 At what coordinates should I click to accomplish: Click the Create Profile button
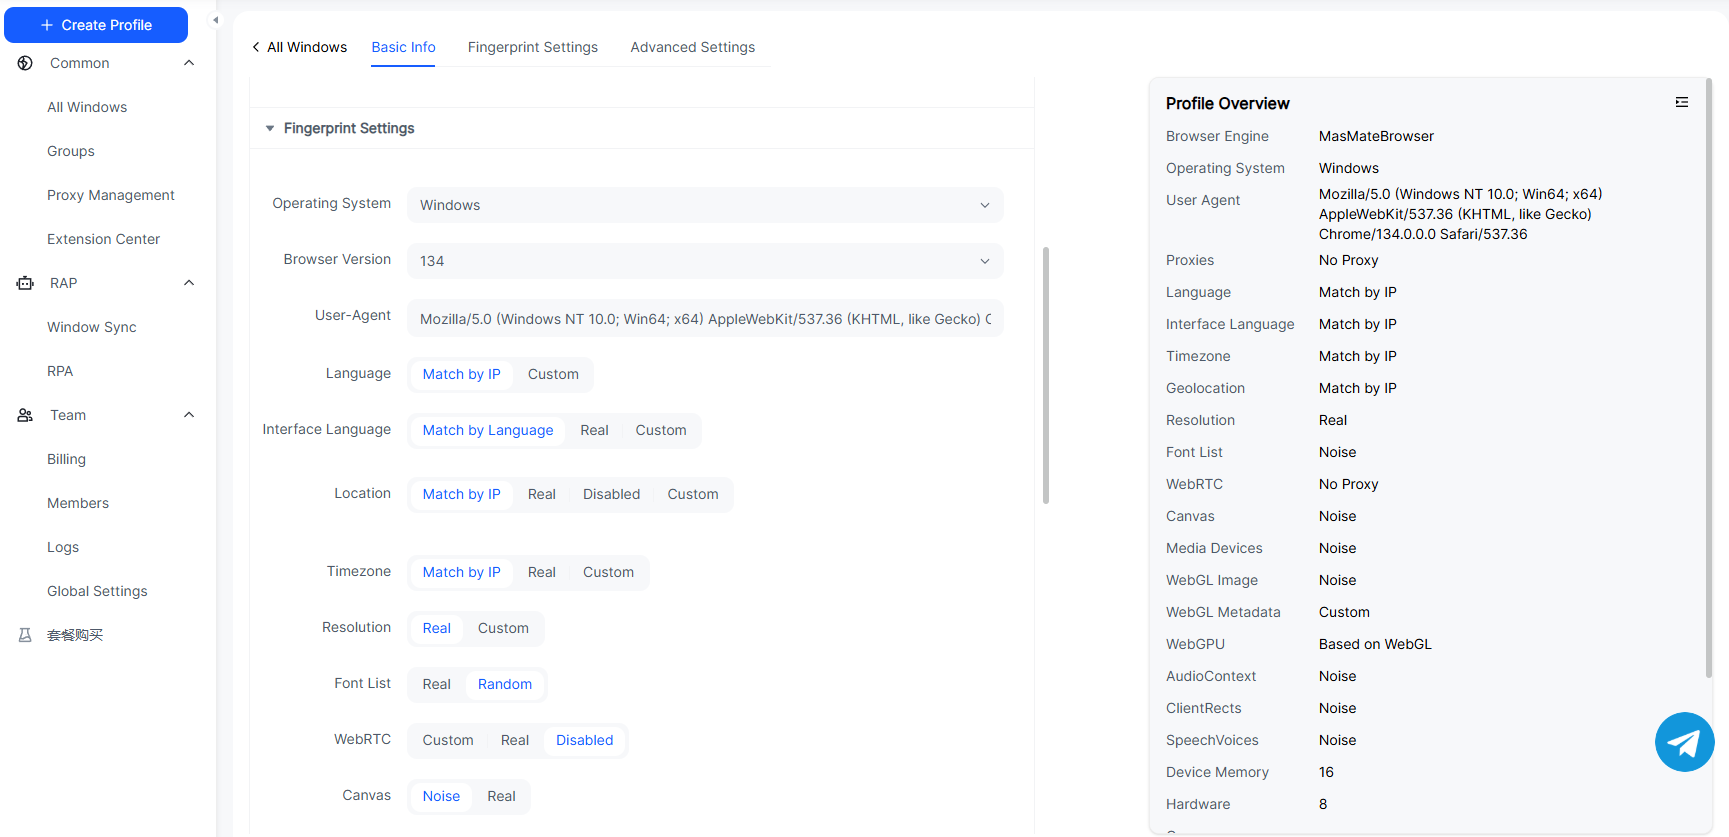96,25
